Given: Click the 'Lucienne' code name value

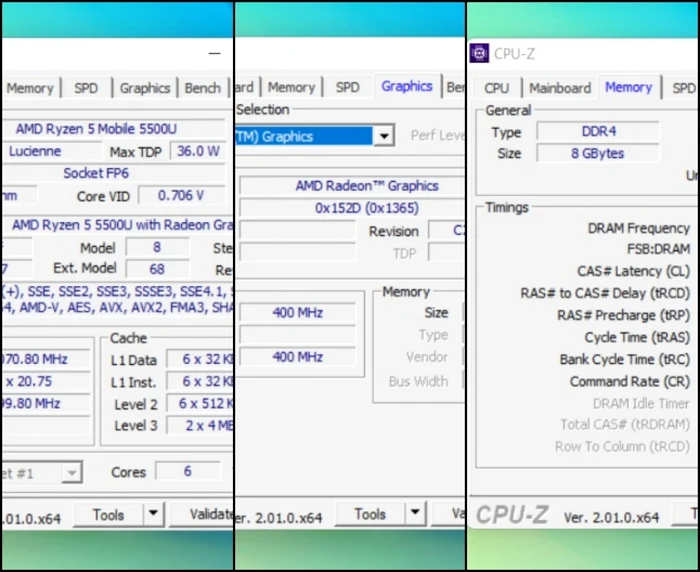Looking at the screenshot, I should [51, 151].
